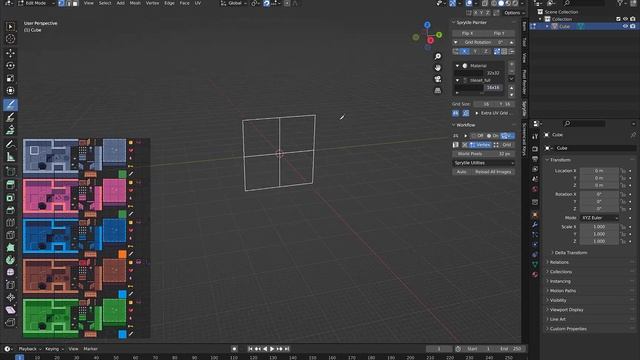Choose Grid snapping in Workflow panel

[503, 145]
